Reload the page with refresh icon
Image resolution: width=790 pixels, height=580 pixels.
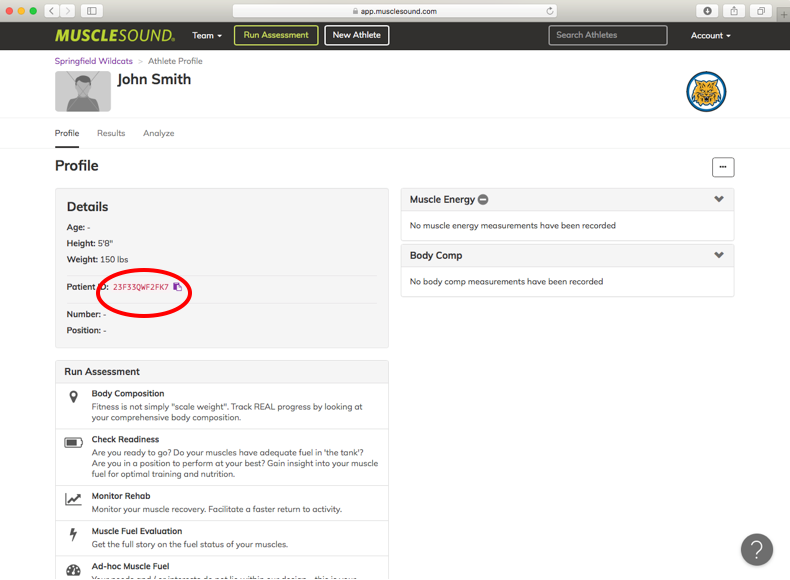coord(550,11)
